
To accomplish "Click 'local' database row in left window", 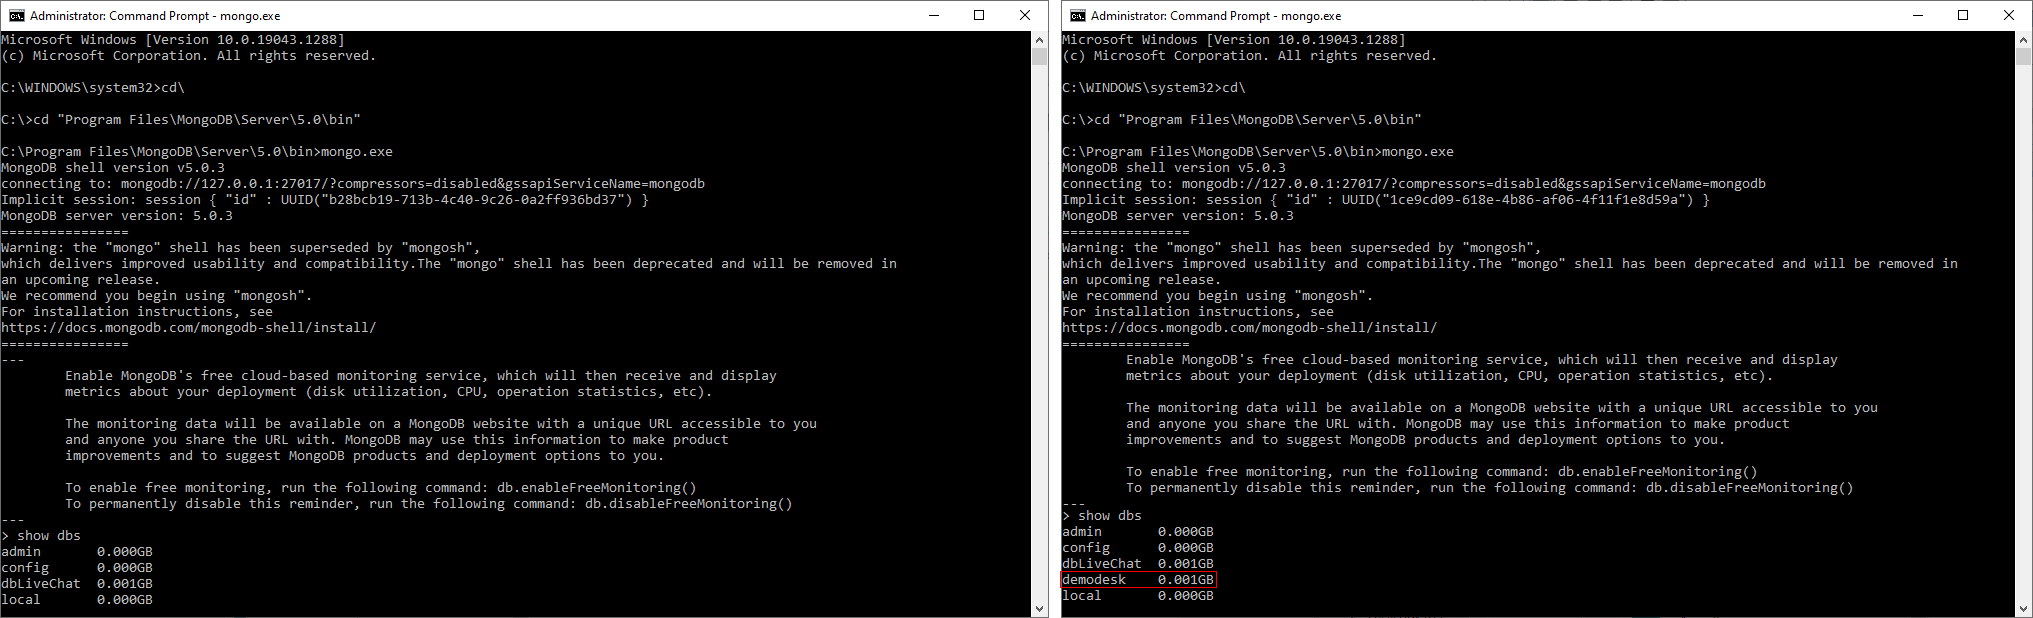I will pos(77,600).
